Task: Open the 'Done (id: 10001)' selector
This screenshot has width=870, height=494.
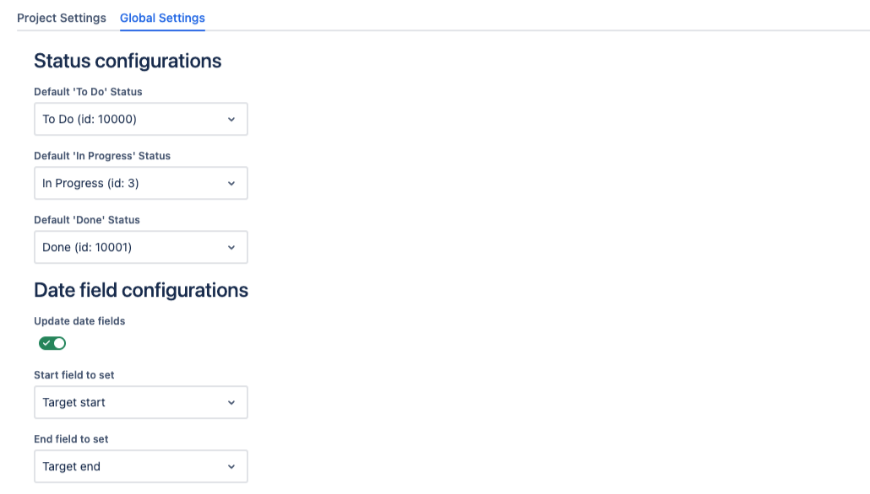Action: 140,247
